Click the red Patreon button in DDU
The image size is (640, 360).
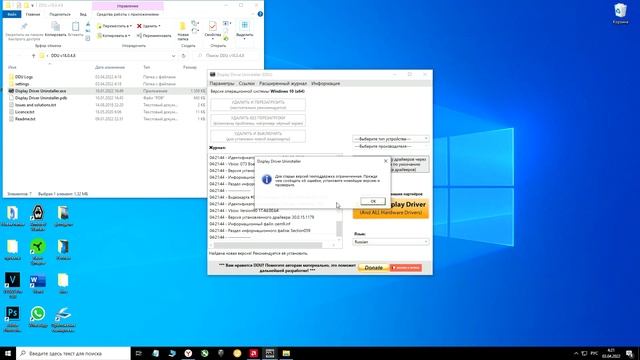pos(406,268)
